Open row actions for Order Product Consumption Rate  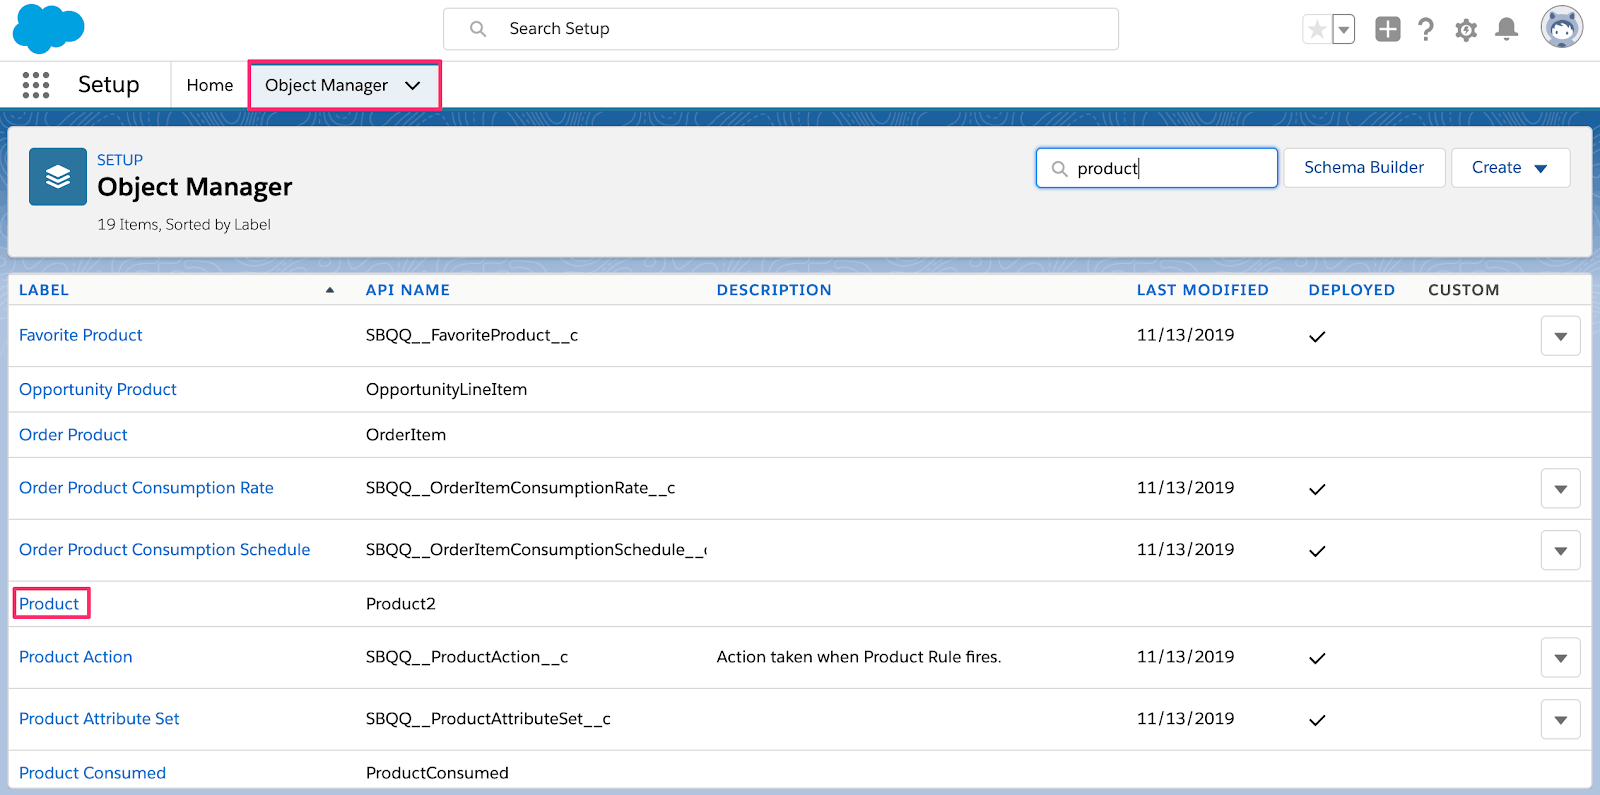1561,489
